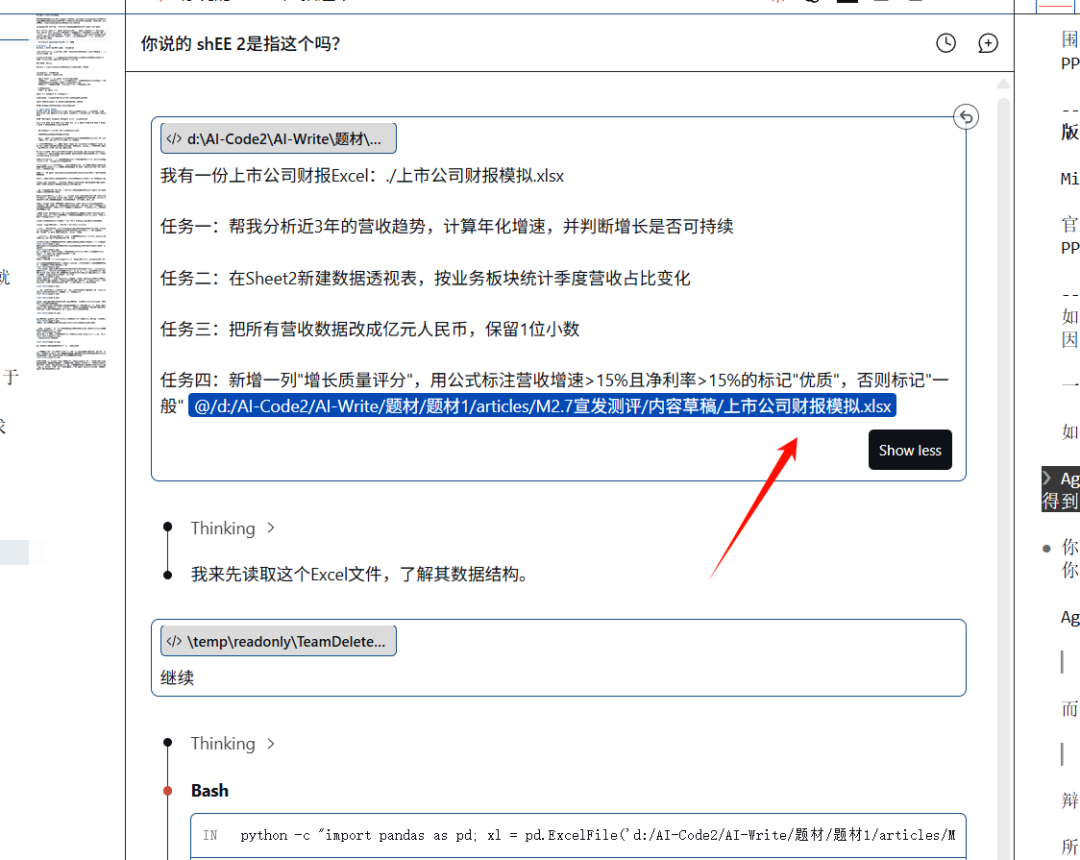This screenshot has height=860, width=1080.
Task: Start a new chat with plus bubble icon
Action: [x=988, y=43]
